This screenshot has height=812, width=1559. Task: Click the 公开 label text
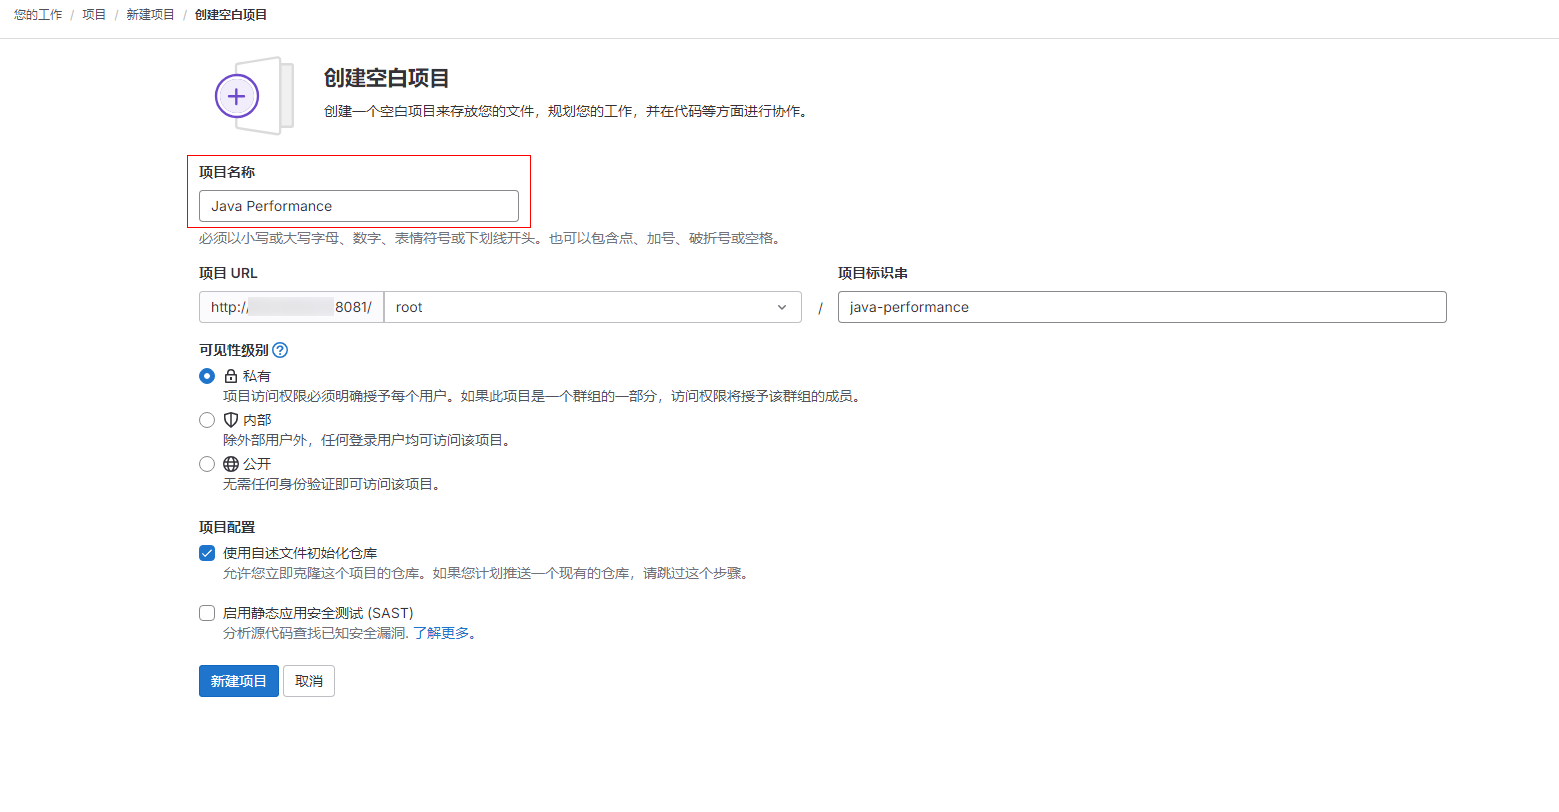pyautogui.click(x=257, y=464)
